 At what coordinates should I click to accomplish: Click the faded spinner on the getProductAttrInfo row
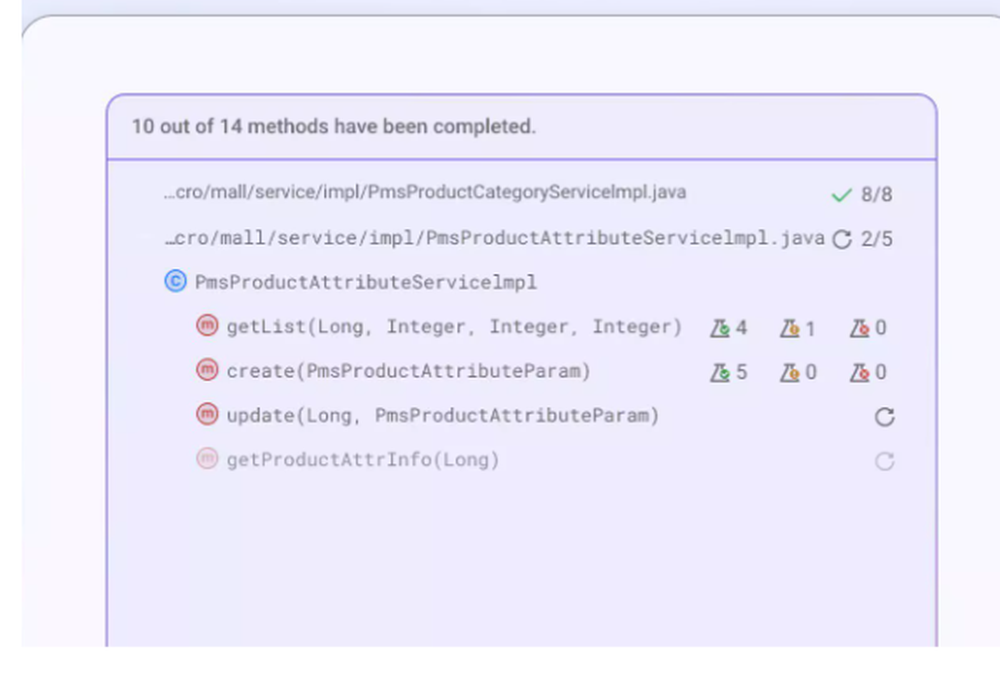[884, 461]
